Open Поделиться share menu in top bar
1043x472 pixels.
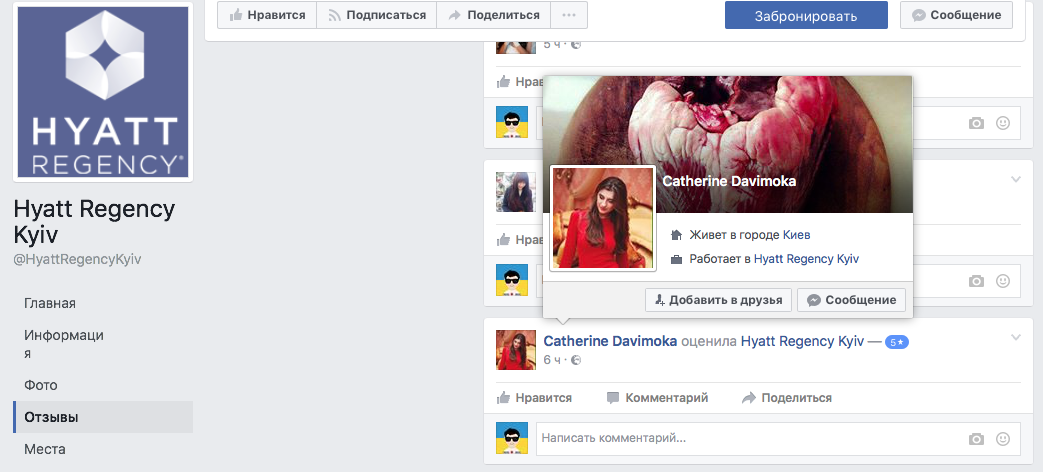point(493,15)
